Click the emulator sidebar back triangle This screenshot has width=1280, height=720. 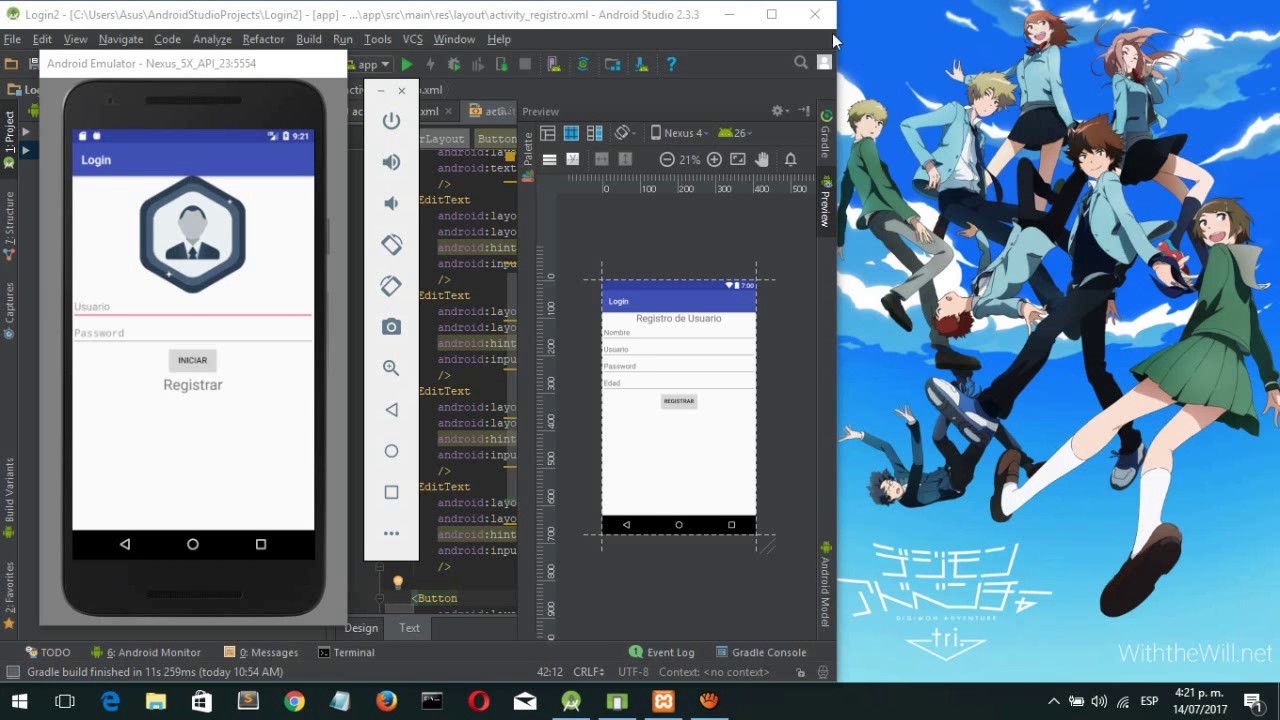pyautogui.click(x=391, y=409)
